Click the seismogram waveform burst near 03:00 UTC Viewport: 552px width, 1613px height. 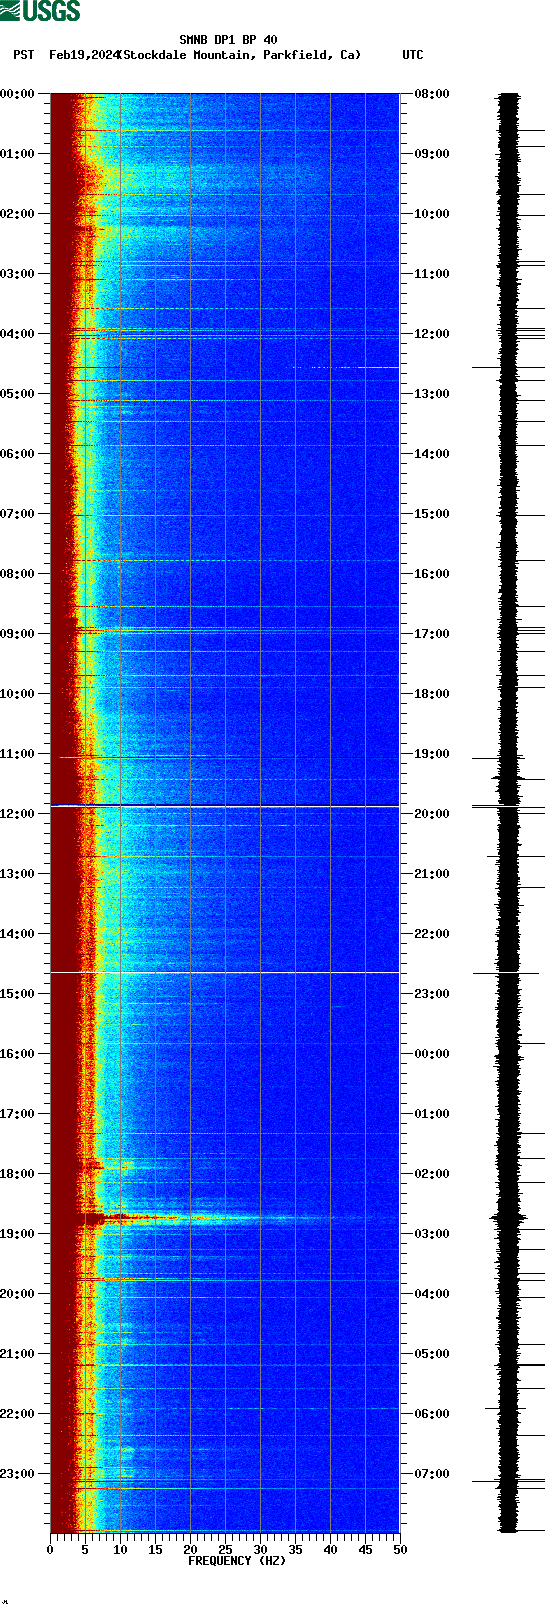[x=509, y=1218]
